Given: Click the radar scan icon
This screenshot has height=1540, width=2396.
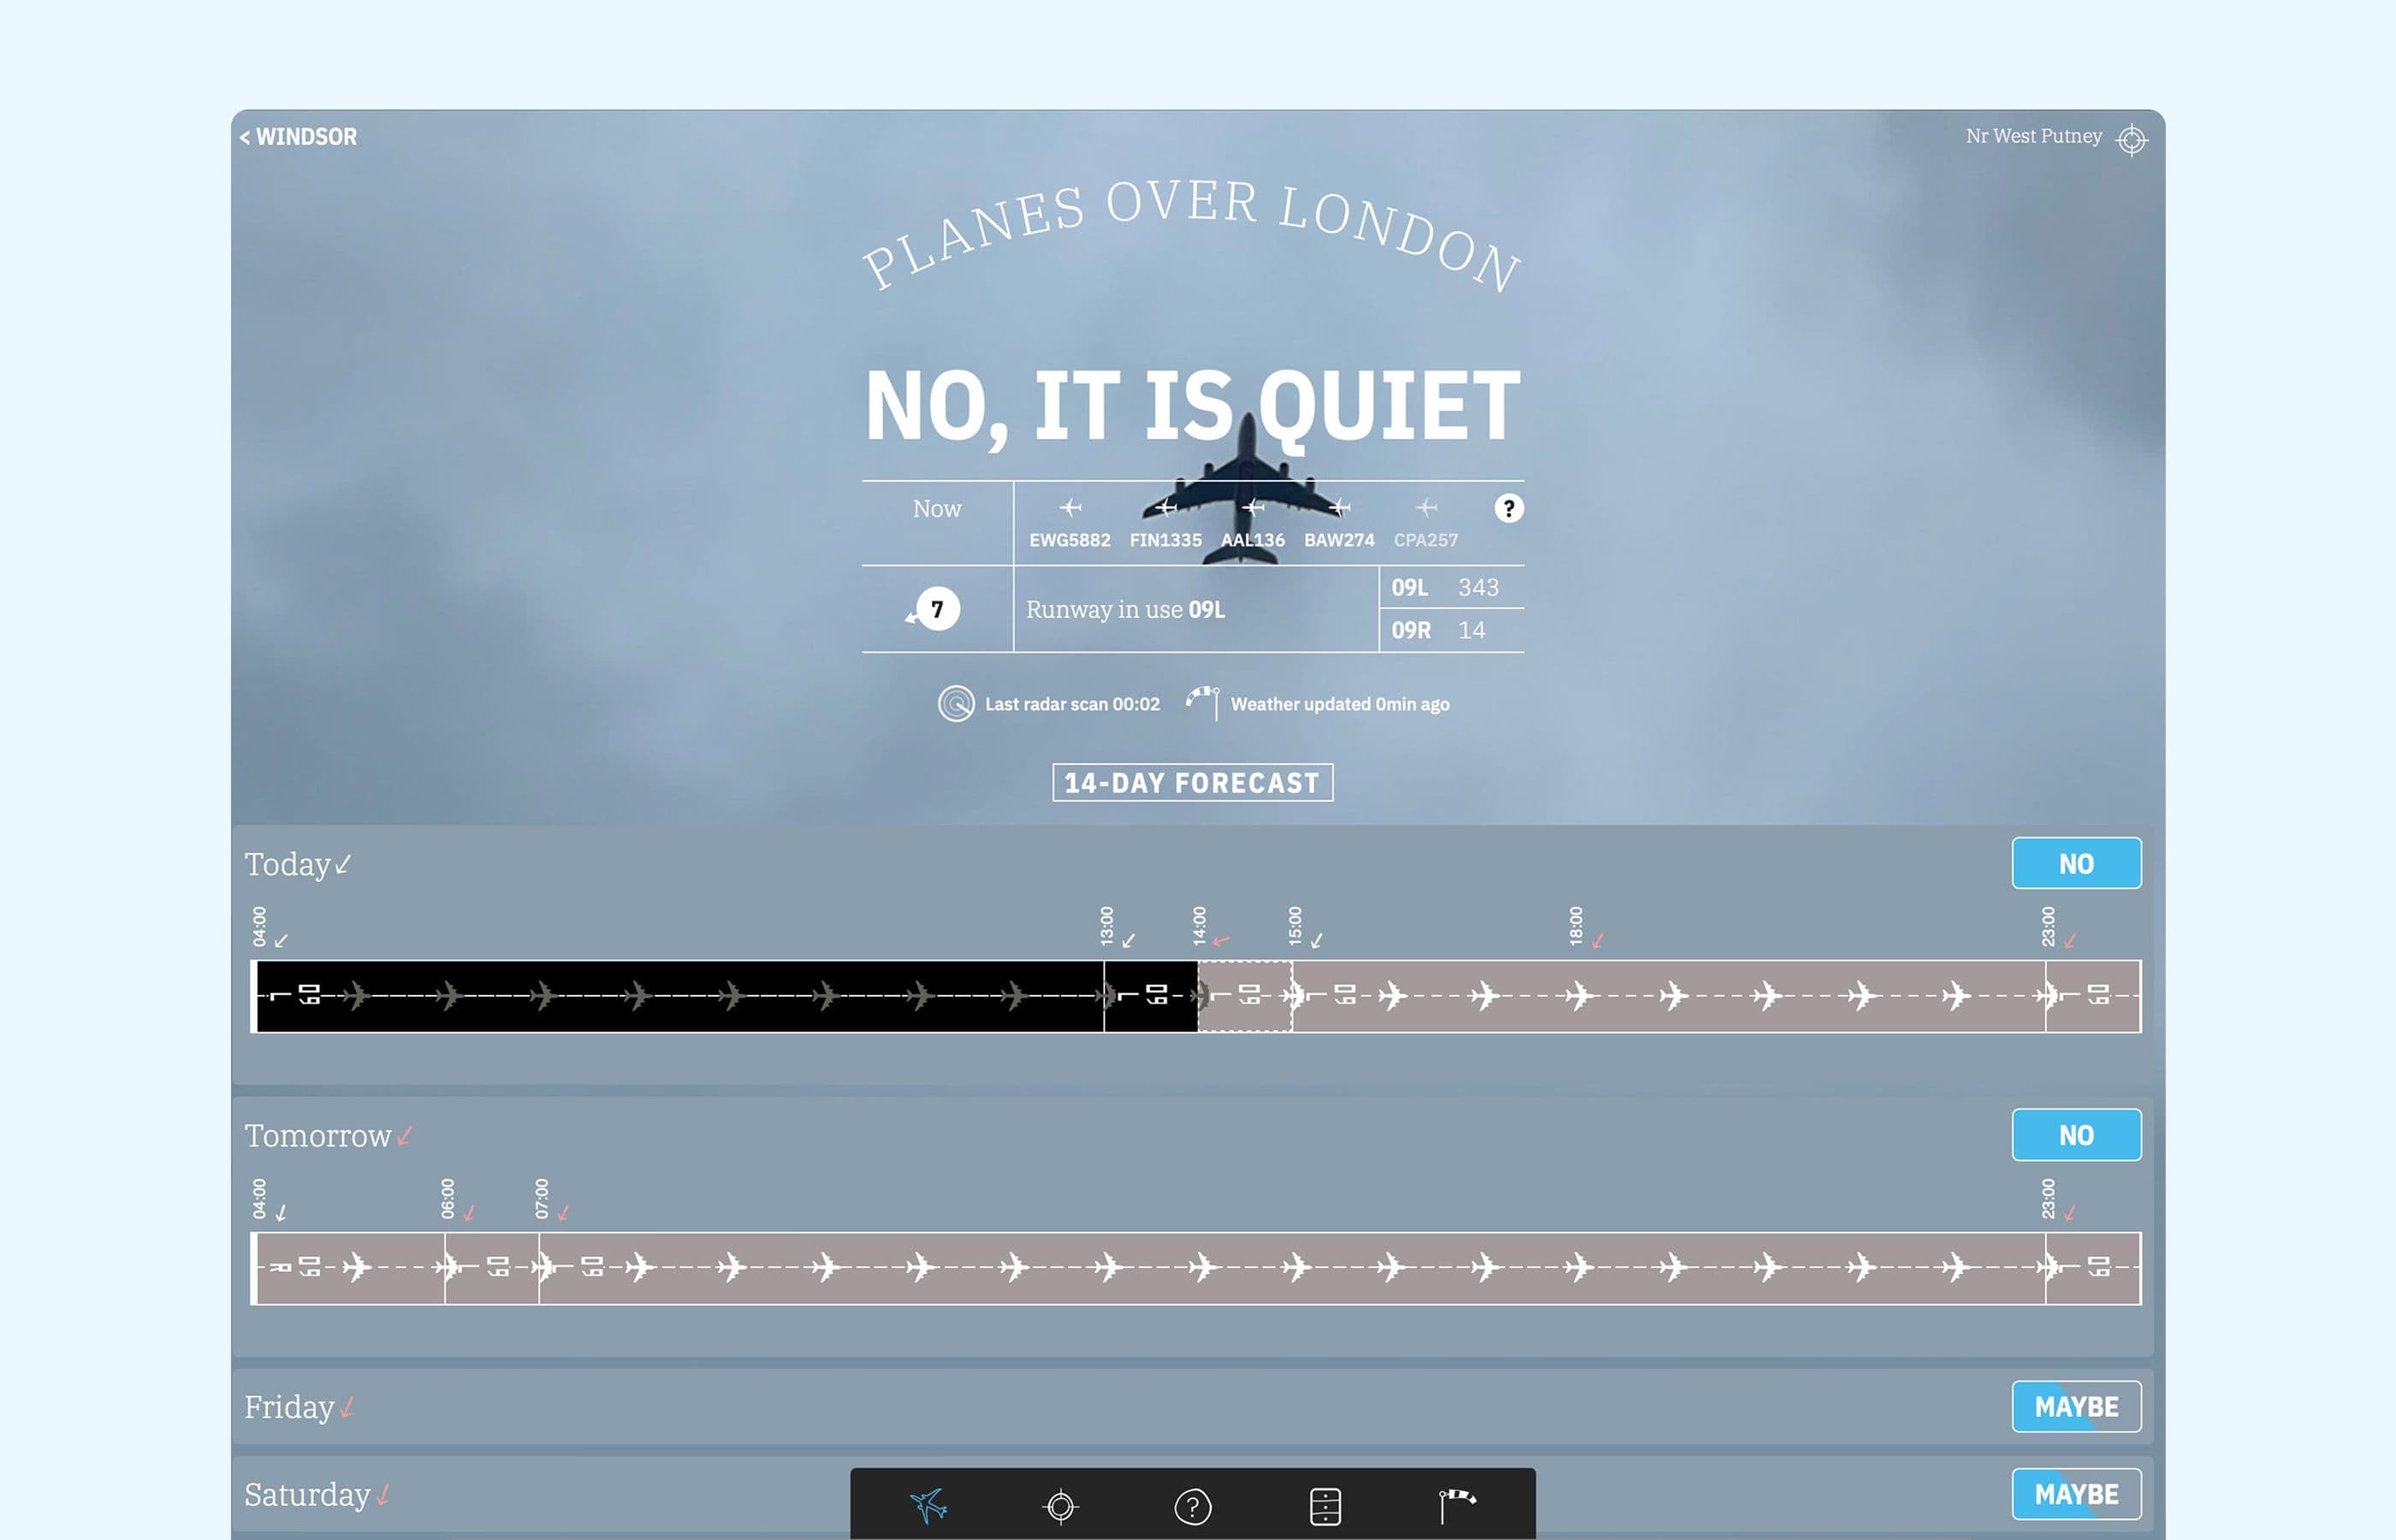Looking at the screenshot, I should [955, 703].
